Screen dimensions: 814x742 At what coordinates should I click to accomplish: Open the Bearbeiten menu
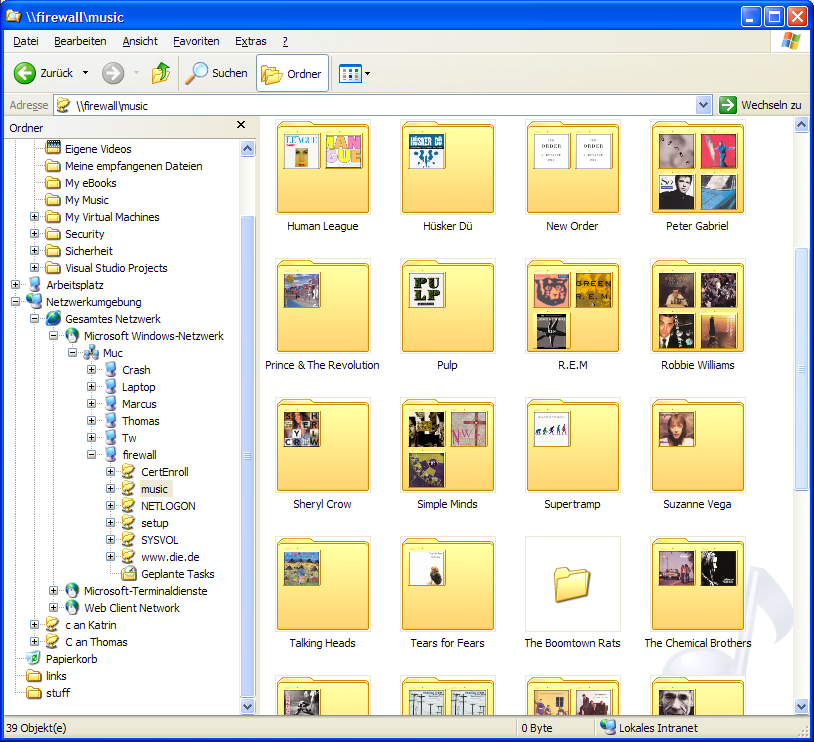pos(80,42)
